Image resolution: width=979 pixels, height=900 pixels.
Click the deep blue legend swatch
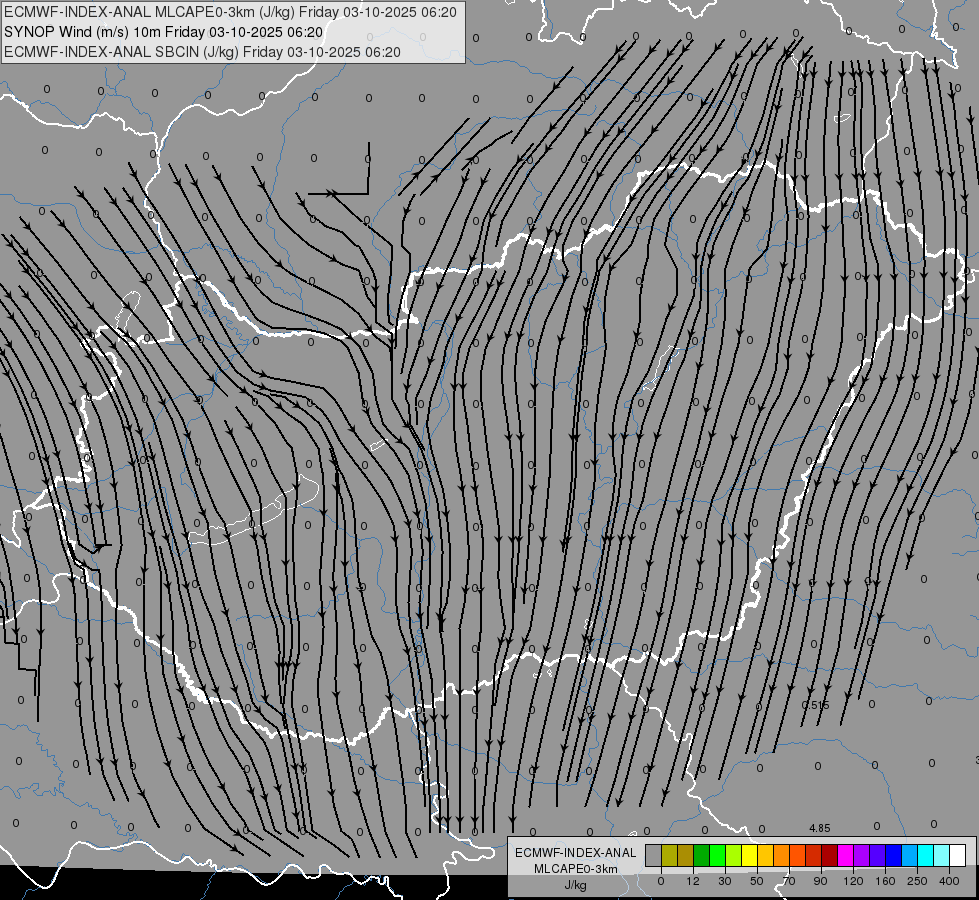coord(894,855)
